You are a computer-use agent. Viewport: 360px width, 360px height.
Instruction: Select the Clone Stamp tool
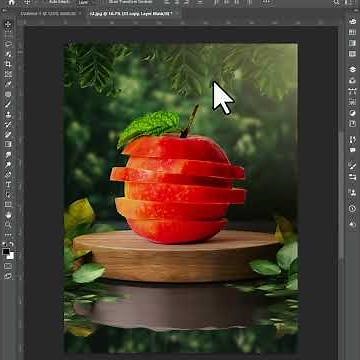pos(8,114)
